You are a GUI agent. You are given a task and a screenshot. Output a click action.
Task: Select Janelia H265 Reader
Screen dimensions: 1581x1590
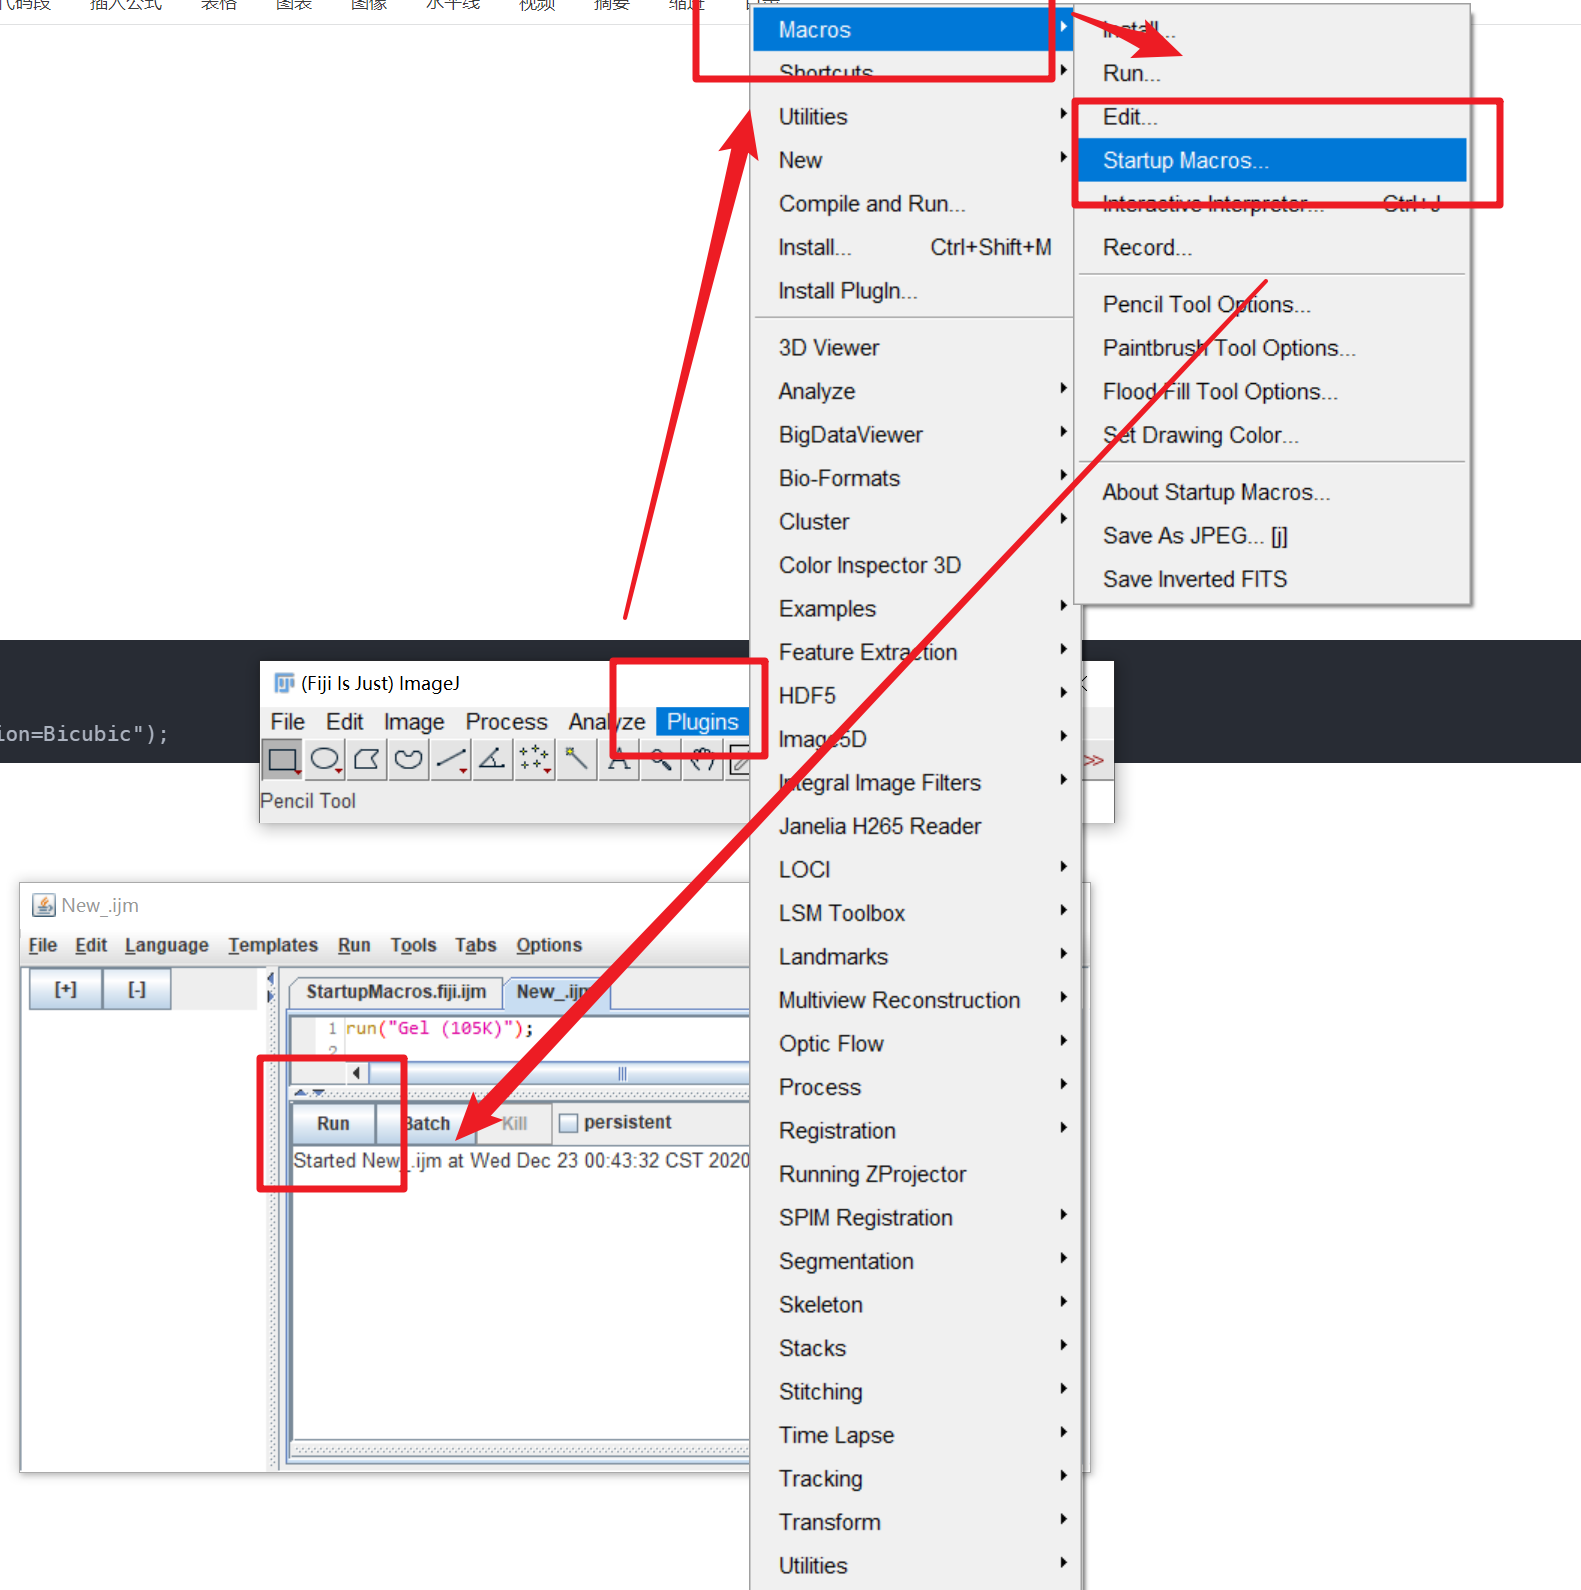point(913,826)
